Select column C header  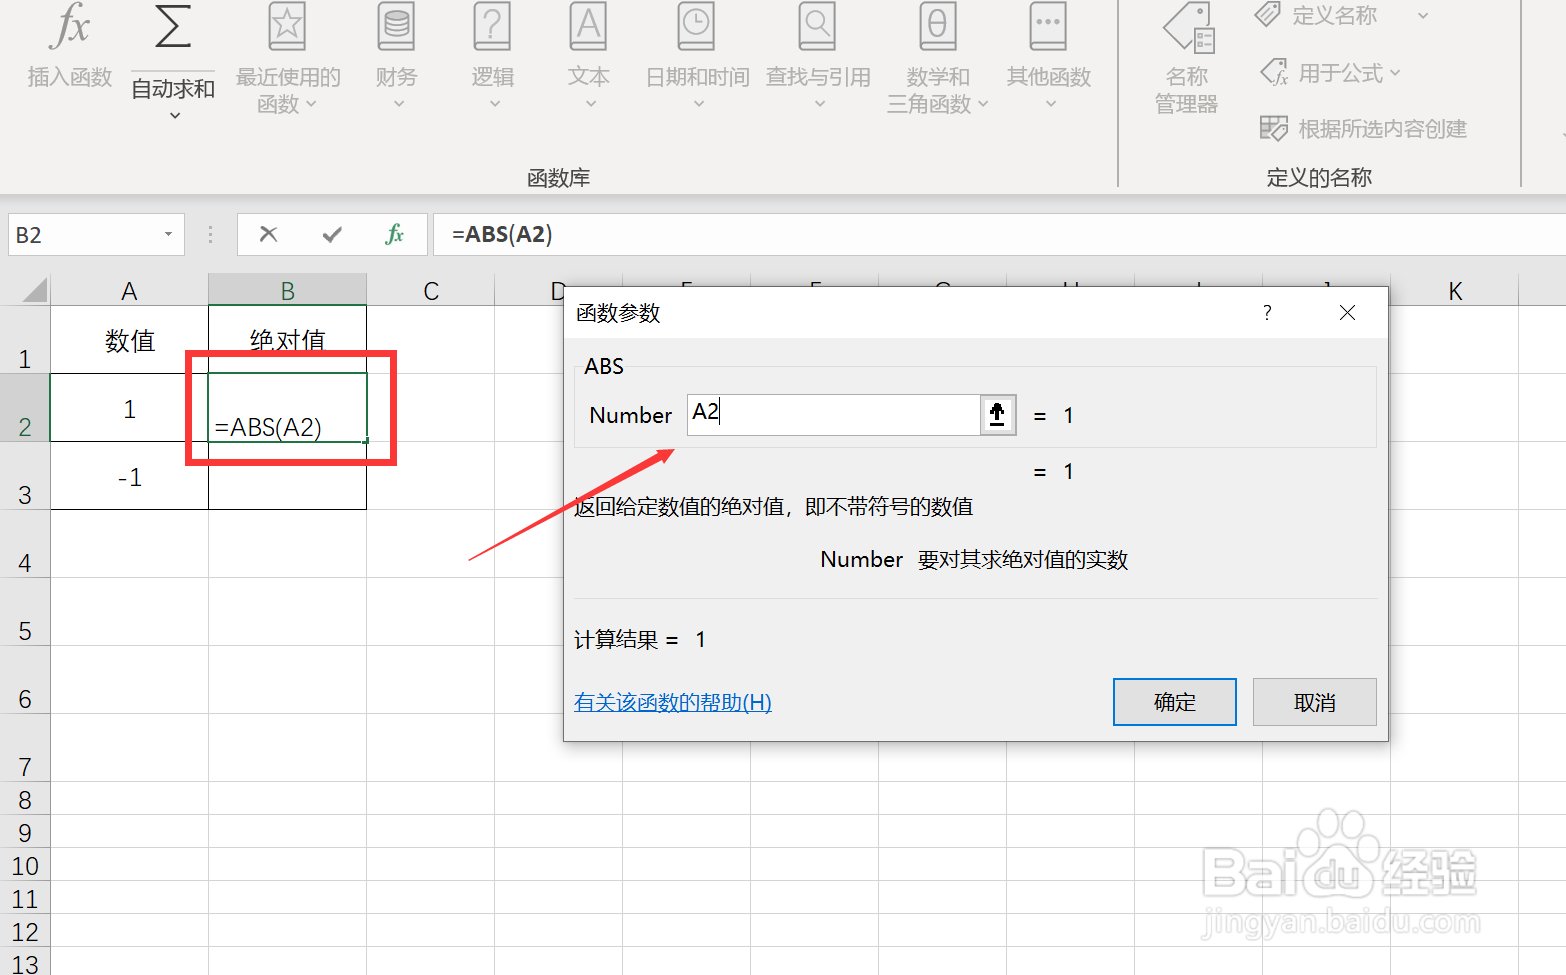(431, 290)
